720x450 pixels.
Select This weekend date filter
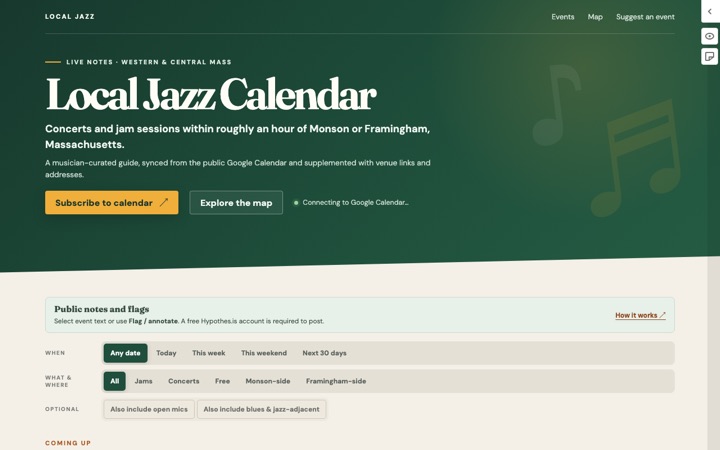coord(264,353)
